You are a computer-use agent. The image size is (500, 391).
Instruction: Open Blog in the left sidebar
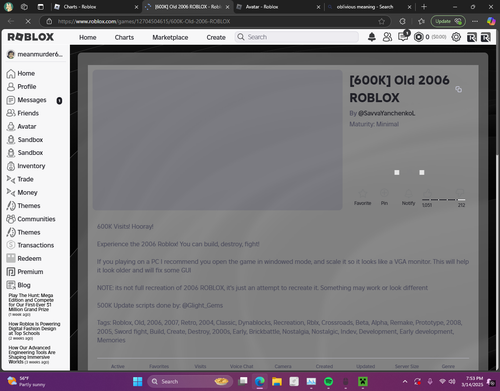coord(19,285)
